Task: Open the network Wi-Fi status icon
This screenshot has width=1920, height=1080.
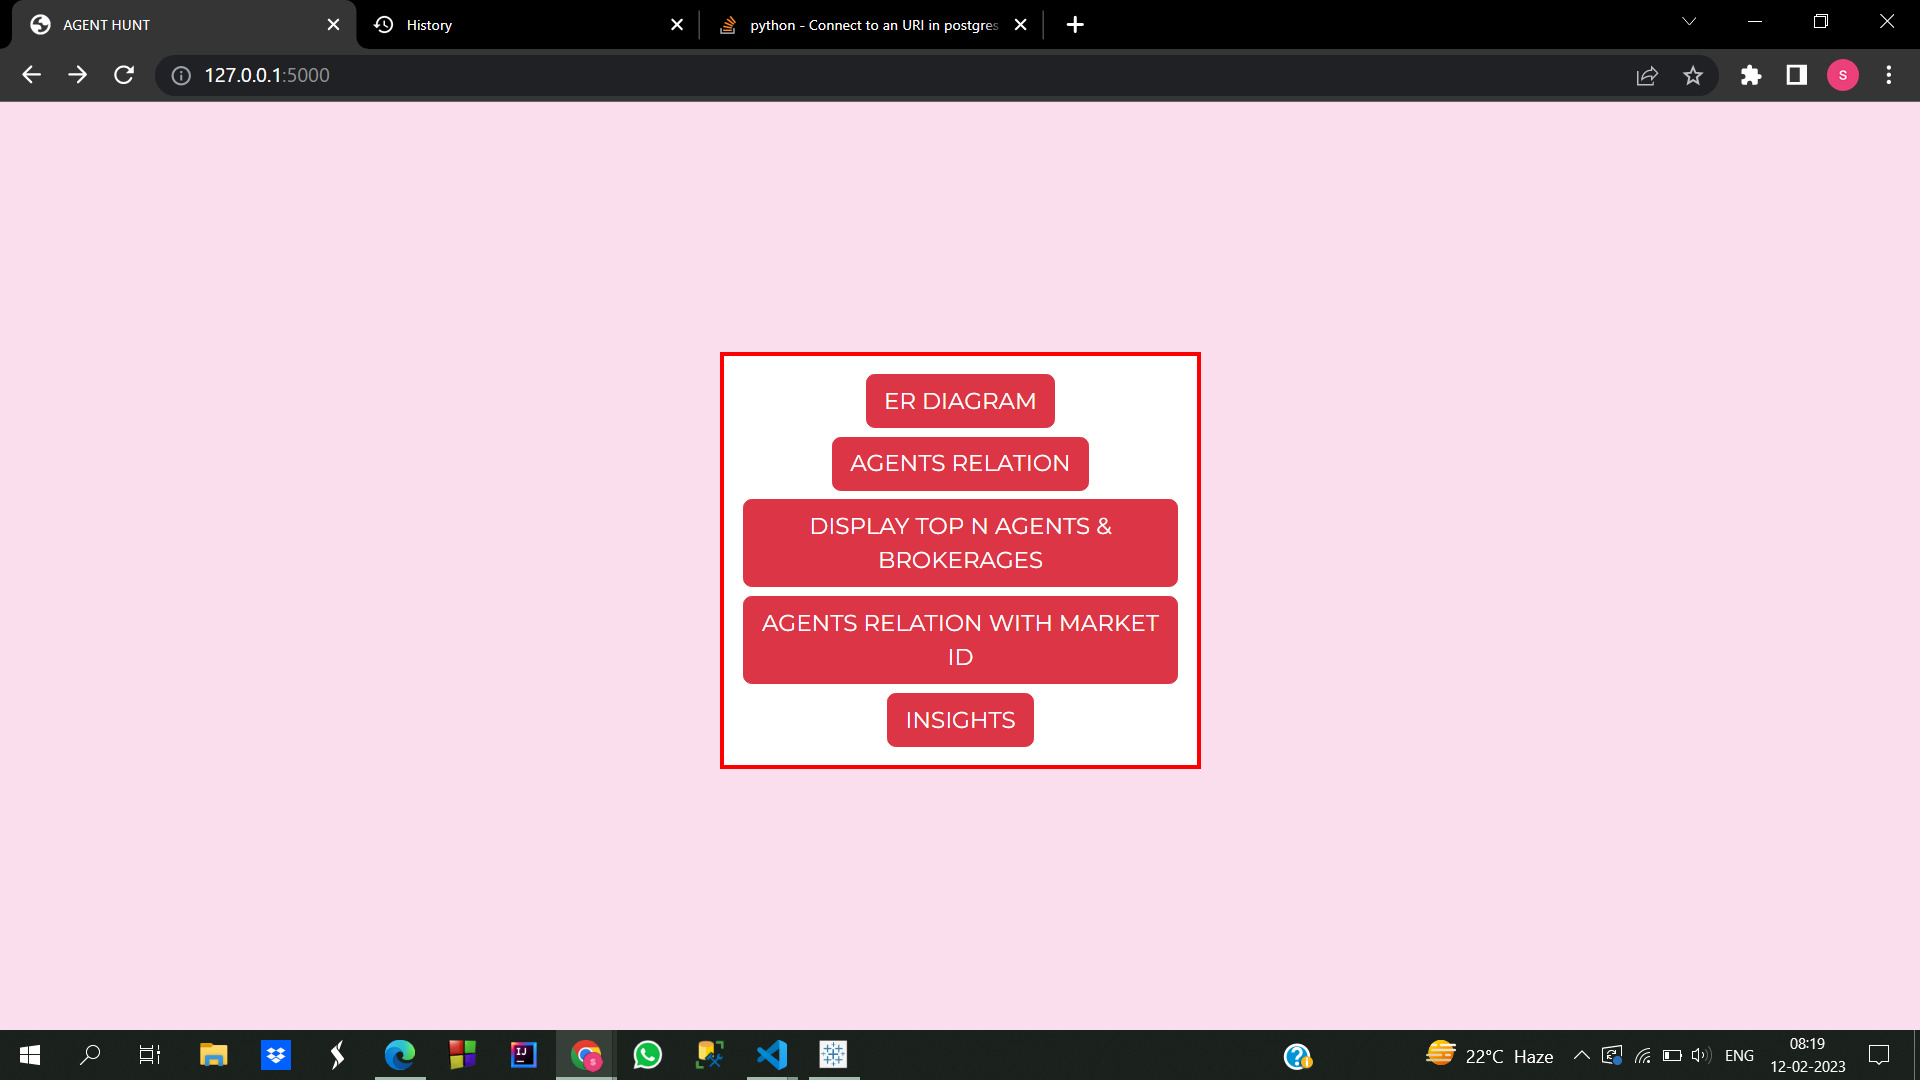Action: click(x=1643, y=1055)
